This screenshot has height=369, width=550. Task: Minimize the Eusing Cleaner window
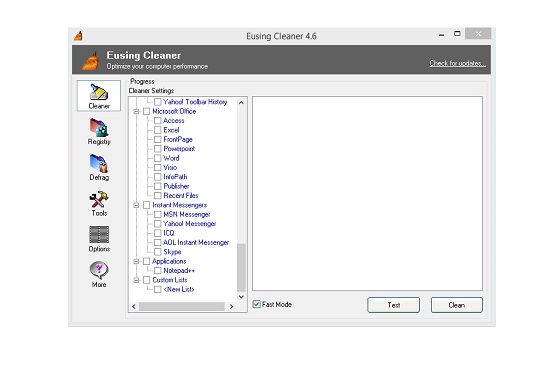[x=441, y=35]
